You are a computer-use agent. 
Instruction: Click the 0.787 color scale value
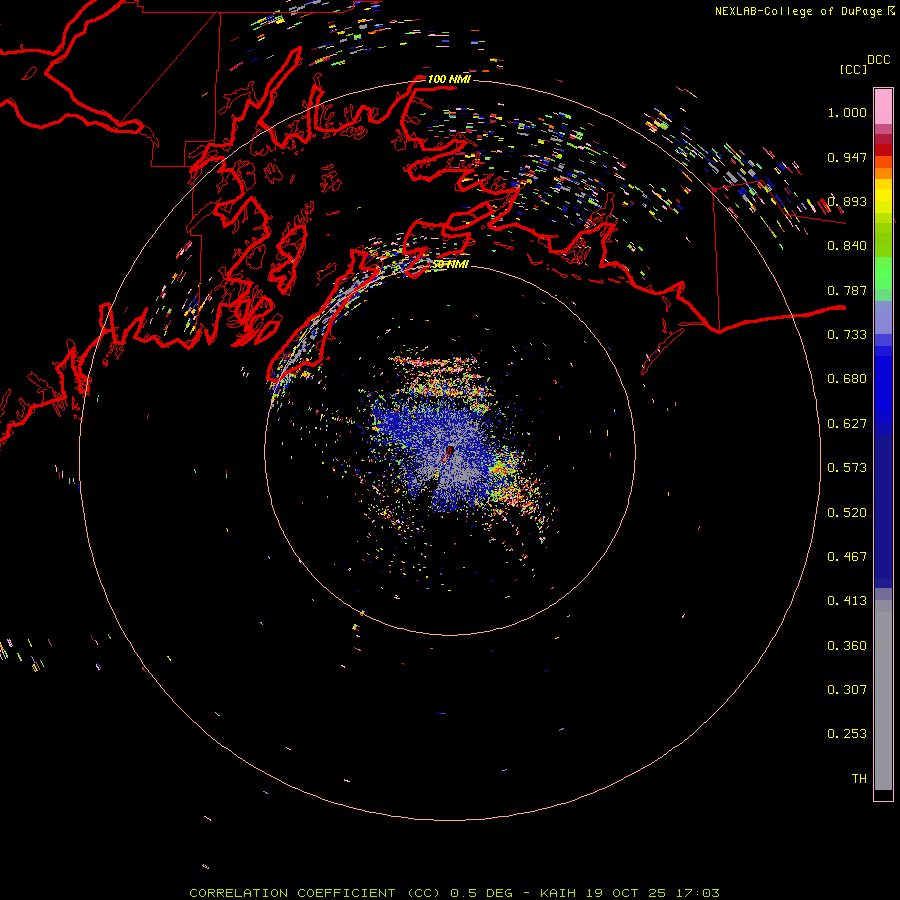847,290
